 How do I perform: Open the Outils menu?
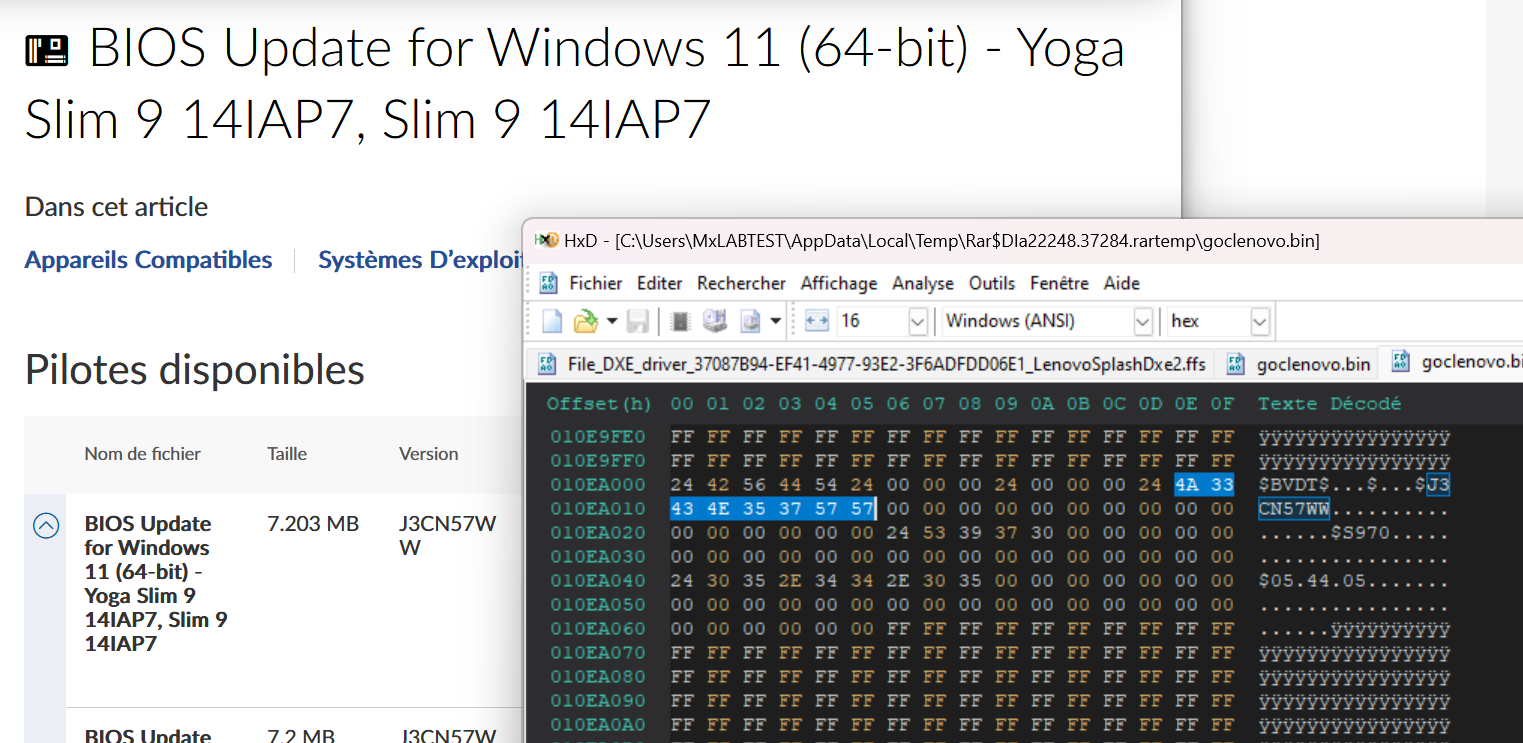pyautogui.click(x=992, y=283)
